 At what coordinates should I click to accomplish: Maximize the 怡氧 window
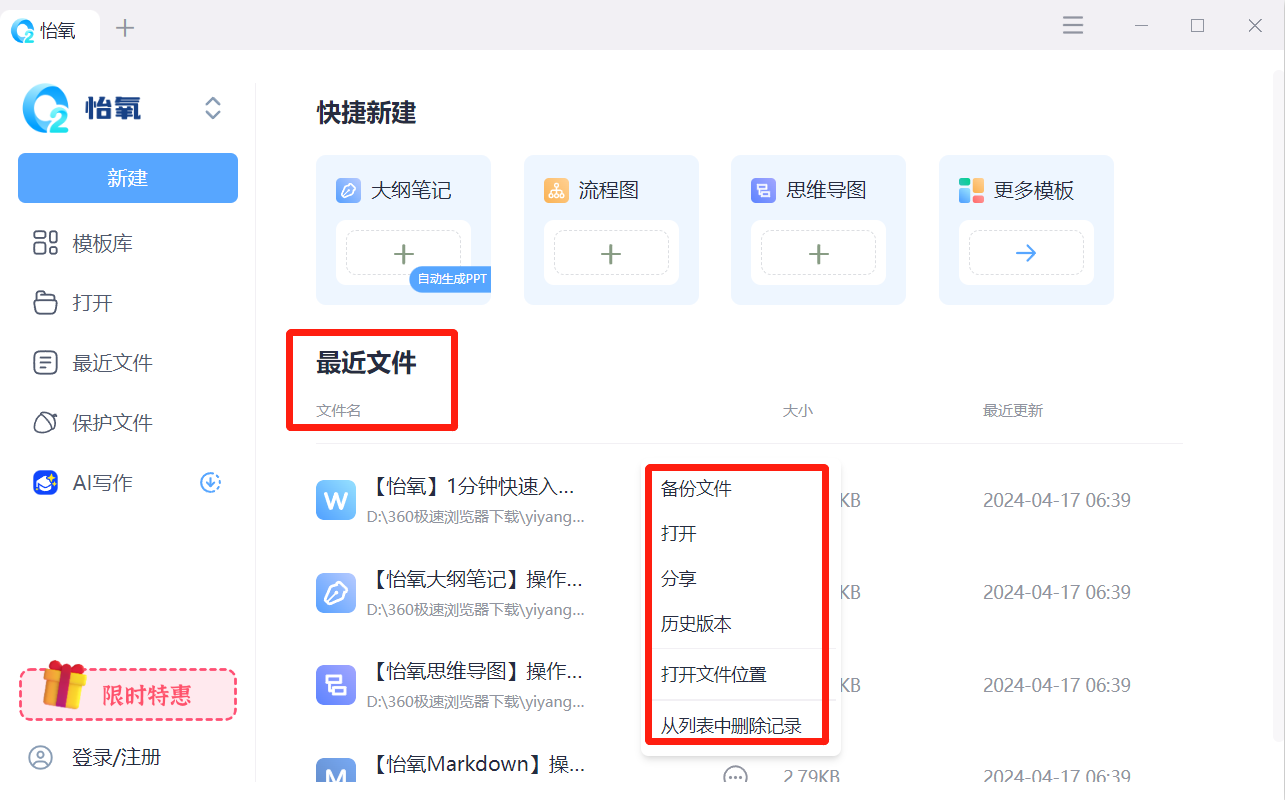point(1198,26)
